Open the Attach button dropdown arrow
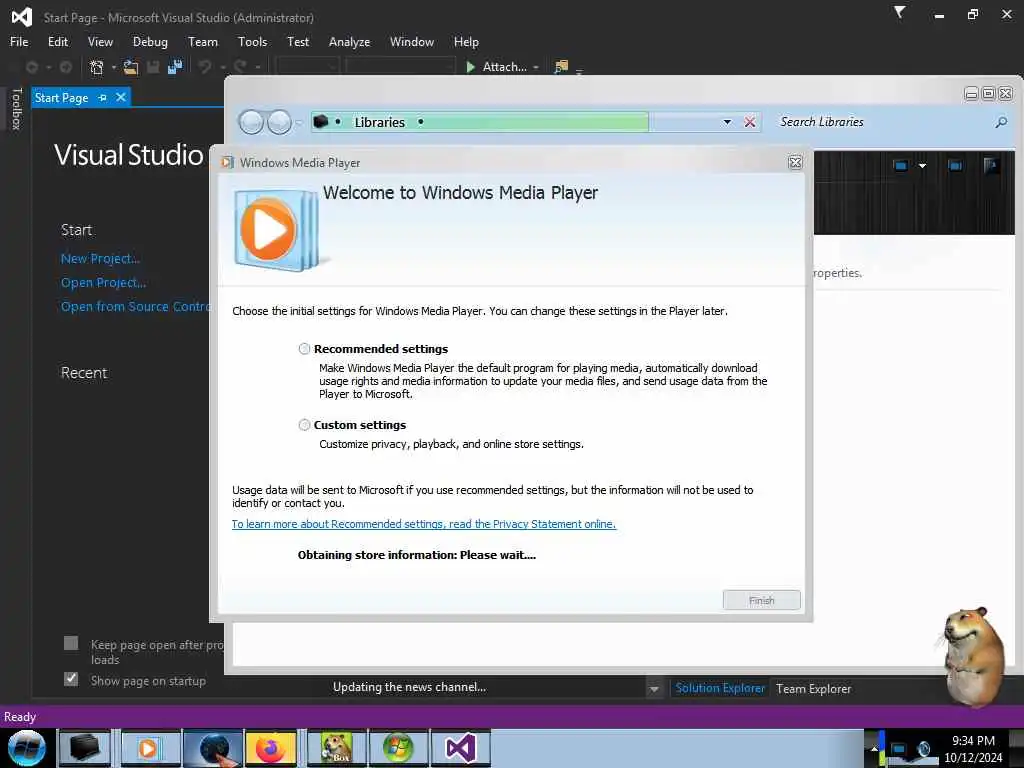The width and height of the screenshot is (1024, 768). [x=536, y=67]
